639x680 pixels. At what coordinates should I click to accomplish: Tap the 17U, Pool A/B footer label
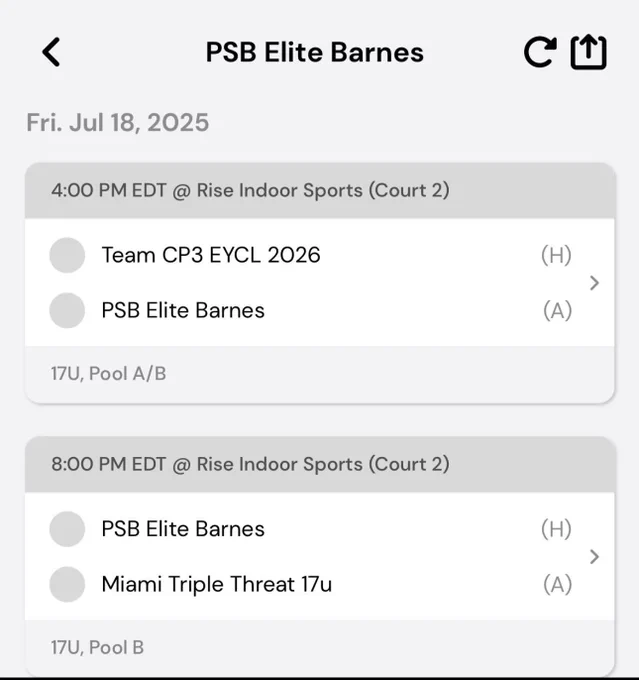[x=108, y=373]
